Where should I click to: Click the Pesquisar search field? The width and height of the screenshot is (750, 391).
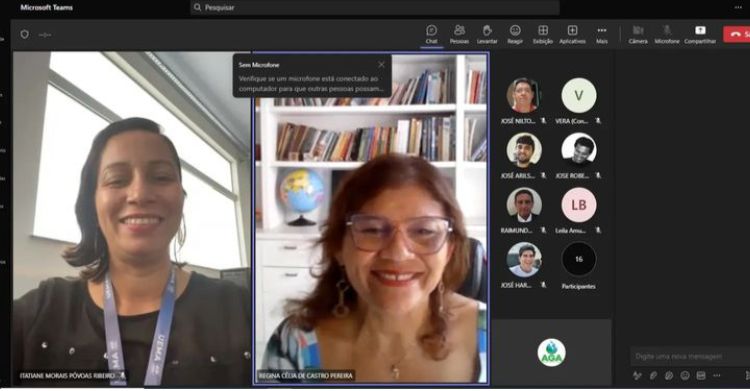pos(375,7)
